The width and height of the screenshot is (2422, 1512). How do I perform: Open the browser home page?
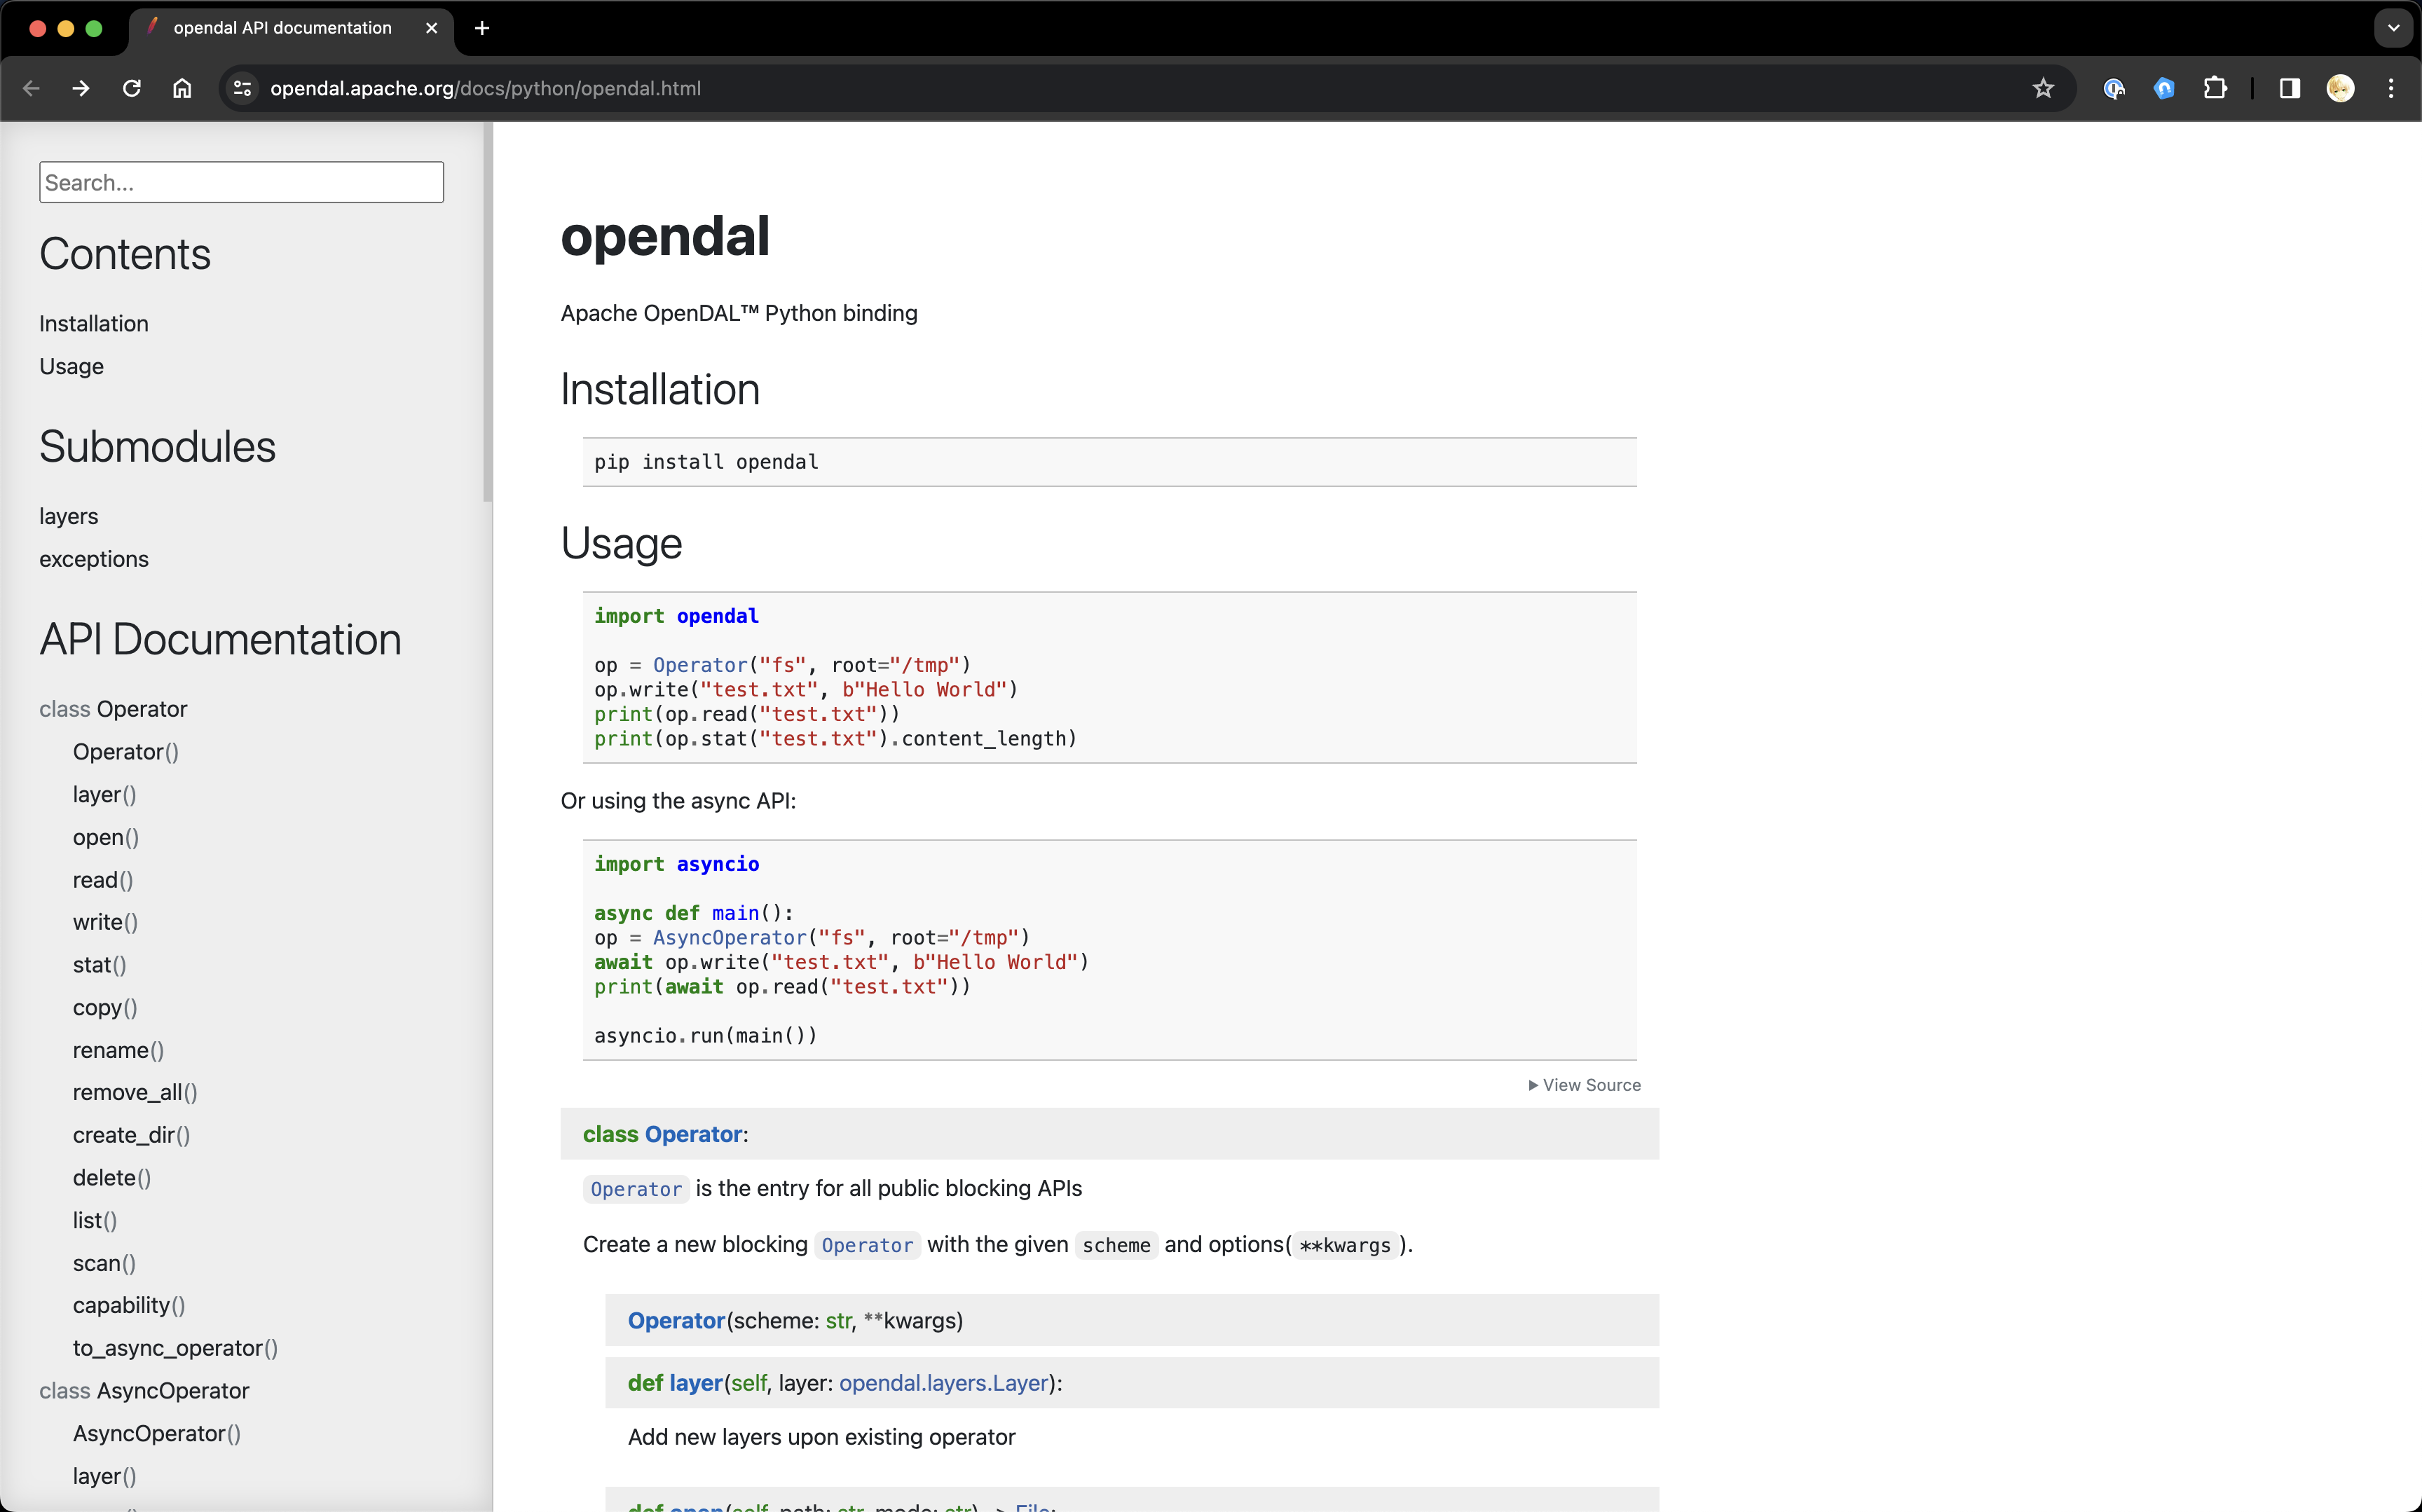point(182,88)
